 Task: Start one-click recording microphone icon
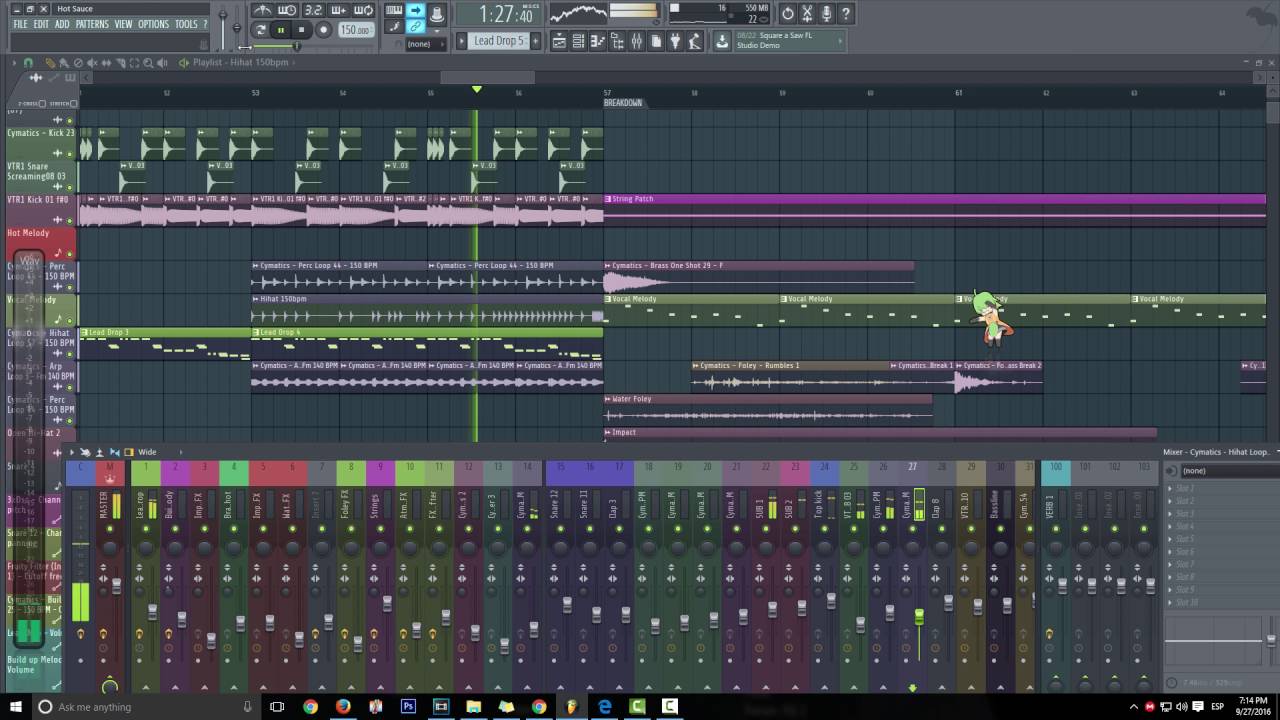tap(826, 13)
